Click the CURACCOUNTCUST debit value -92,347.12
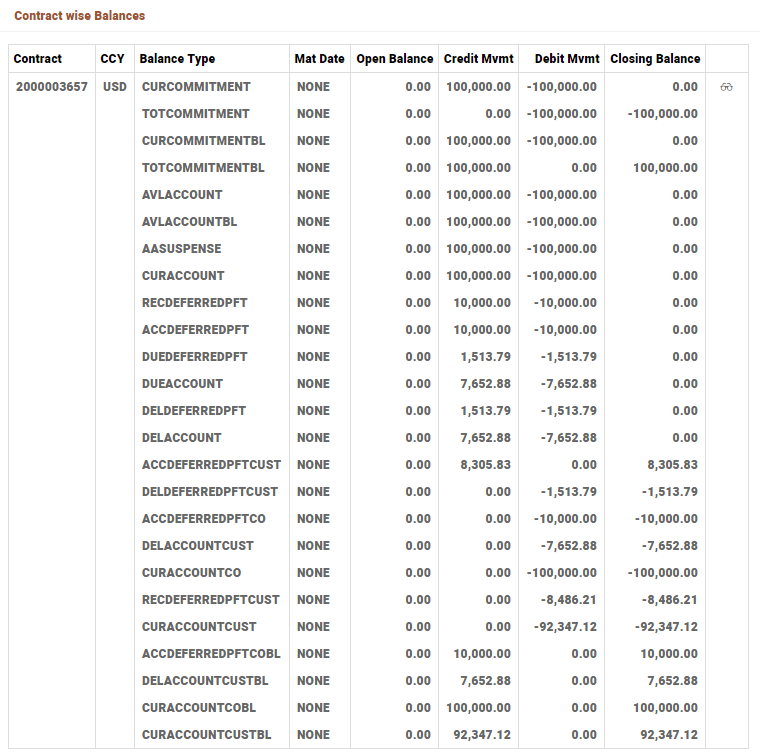This screenshot has height=755, width=760. [564, 627]
